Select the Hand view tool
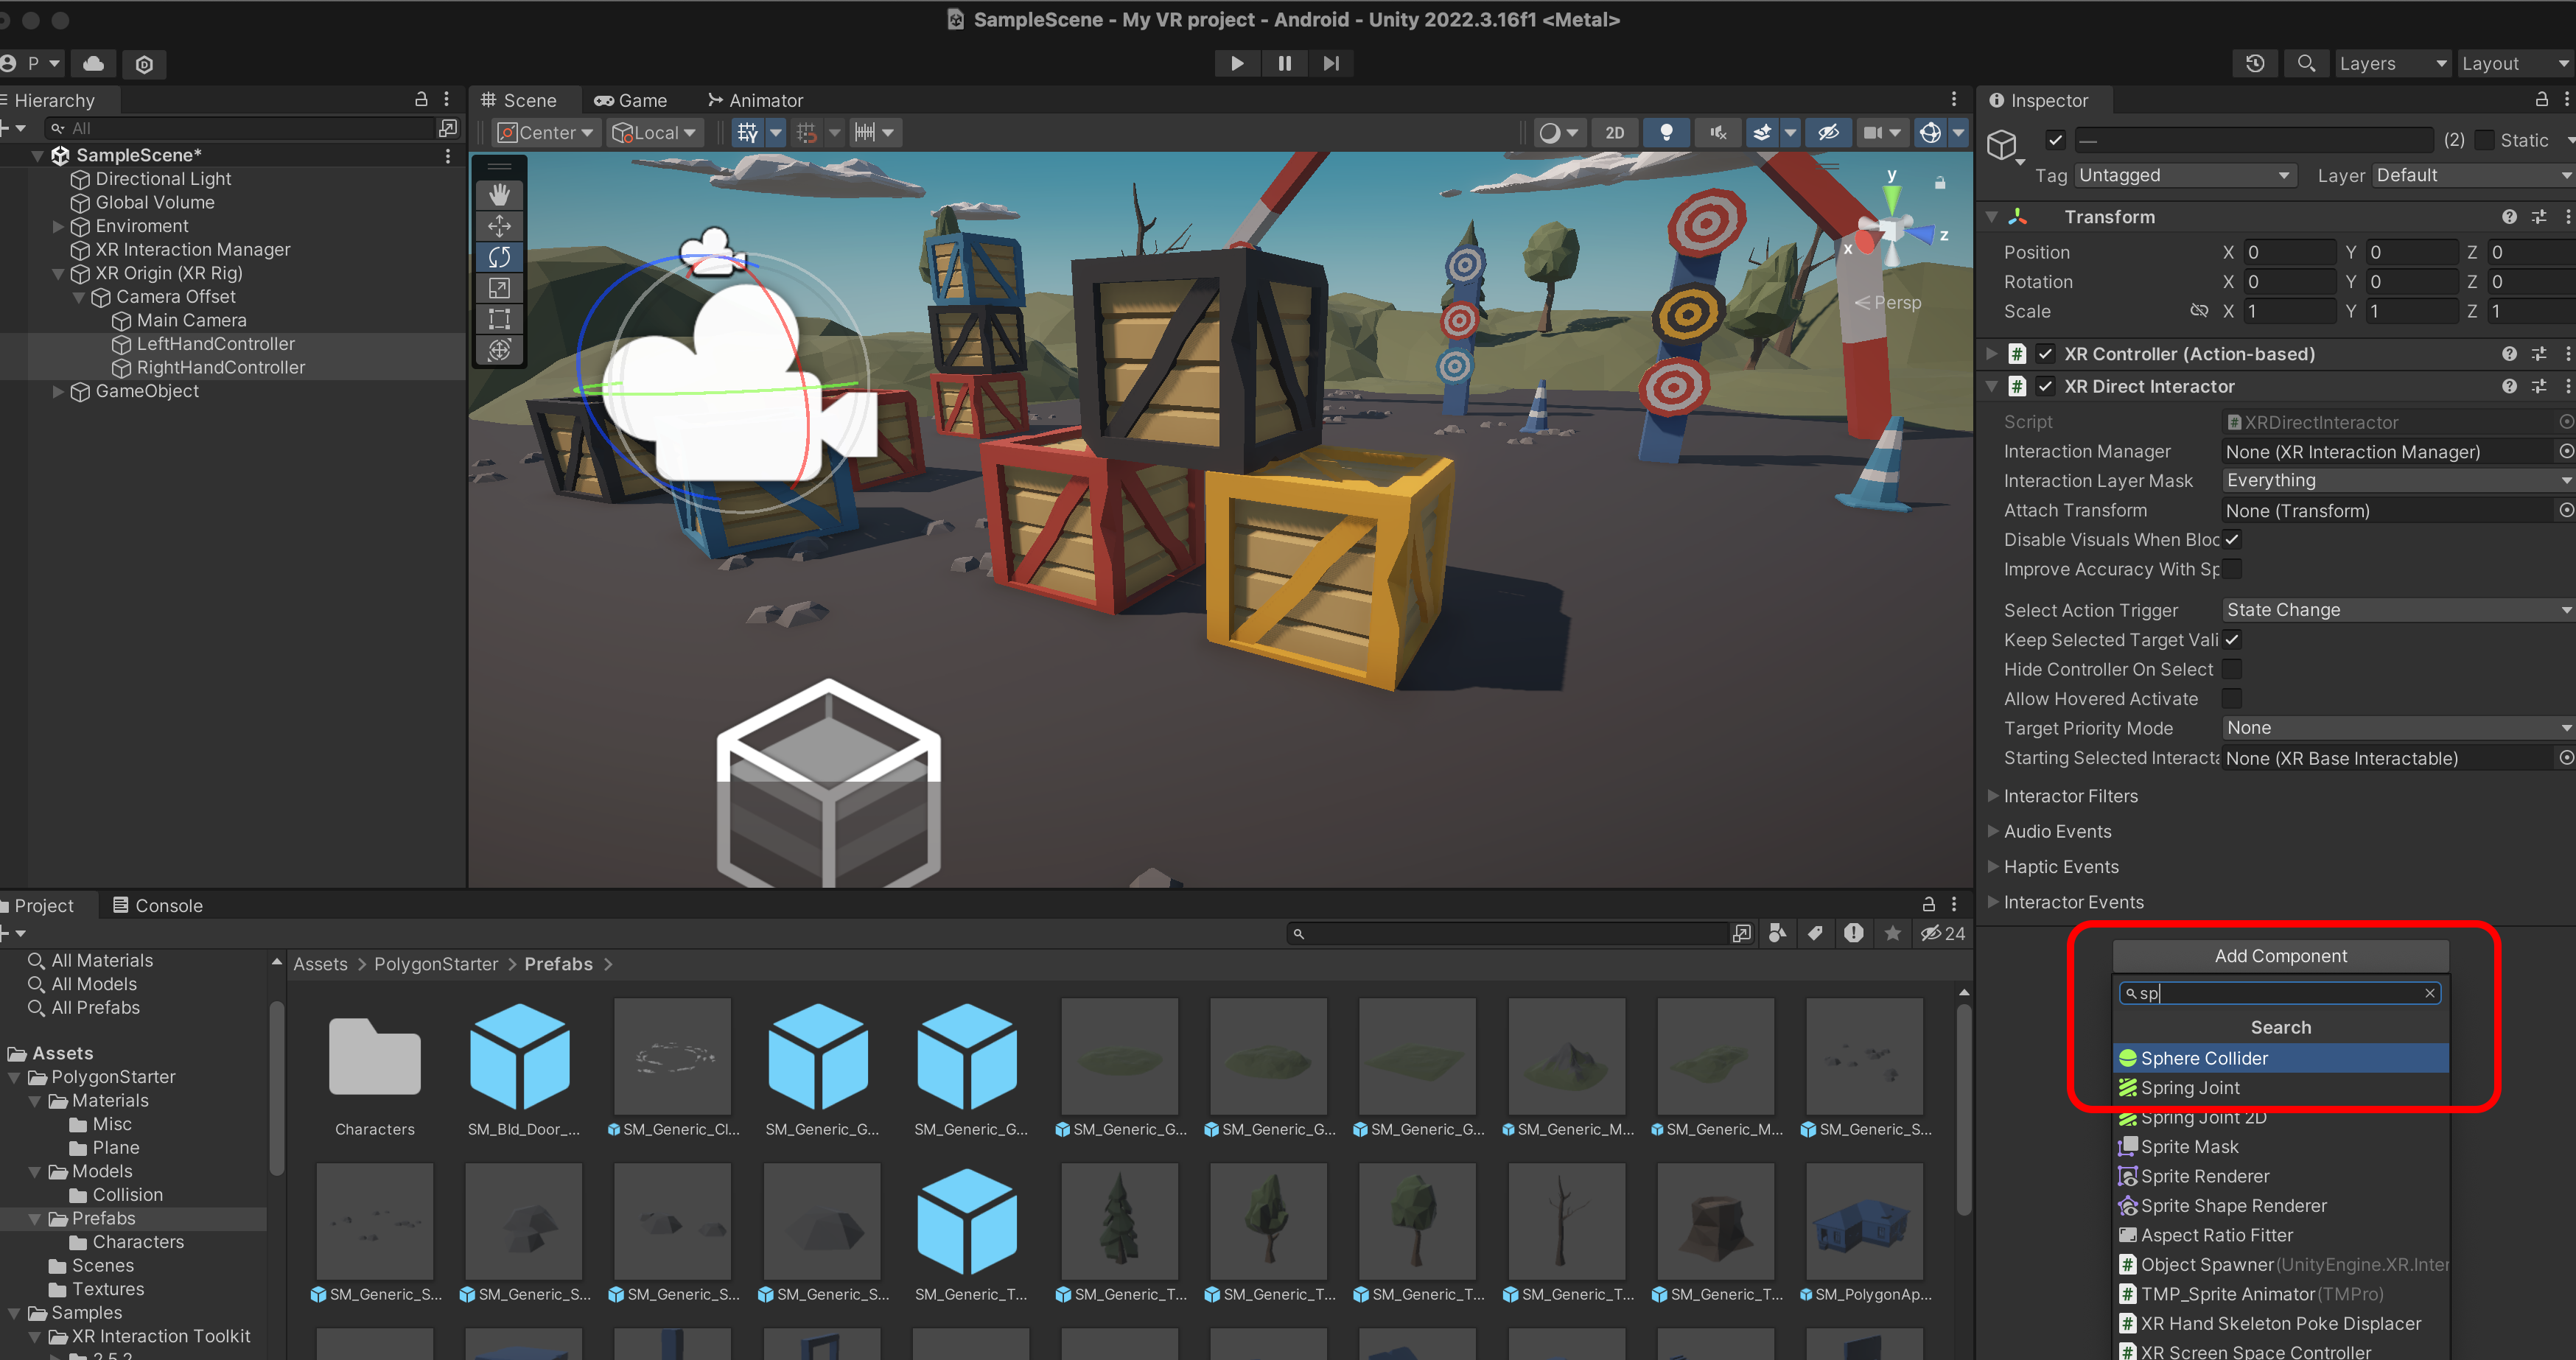This screenshot has height=1360, width=2576. pyautogui.click(x=499, y=195)
